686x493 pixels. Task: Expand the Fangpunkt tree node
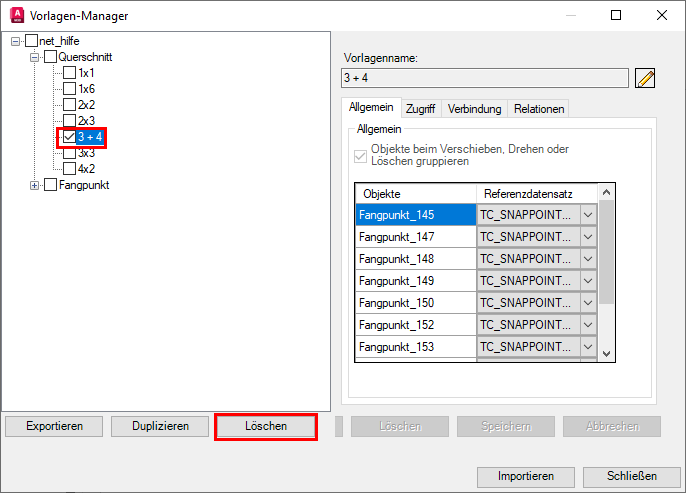point(36,185)
